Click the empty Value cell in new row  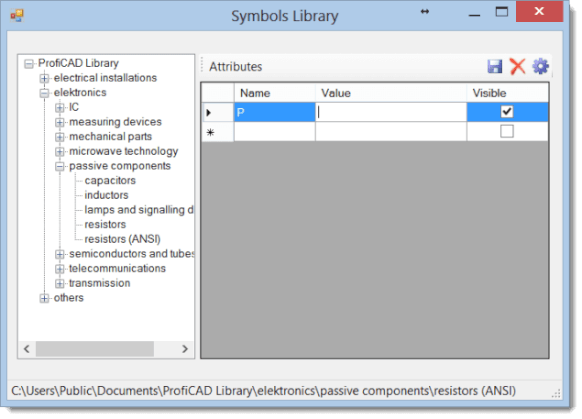tap(391, 132)
